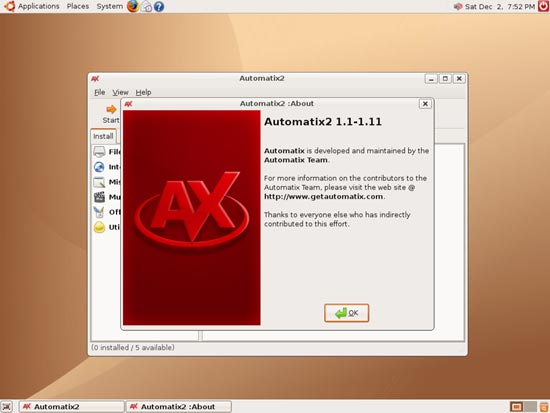Open the Help menu in Automatix2
550x413 pixels.
(143, 92)
